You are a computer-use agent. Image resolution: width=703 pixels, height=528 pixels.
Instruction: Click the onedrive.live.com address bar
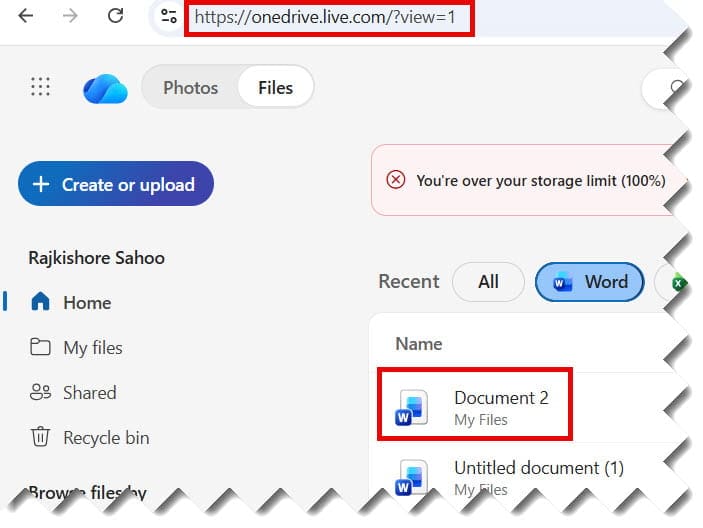click(325, 17)
